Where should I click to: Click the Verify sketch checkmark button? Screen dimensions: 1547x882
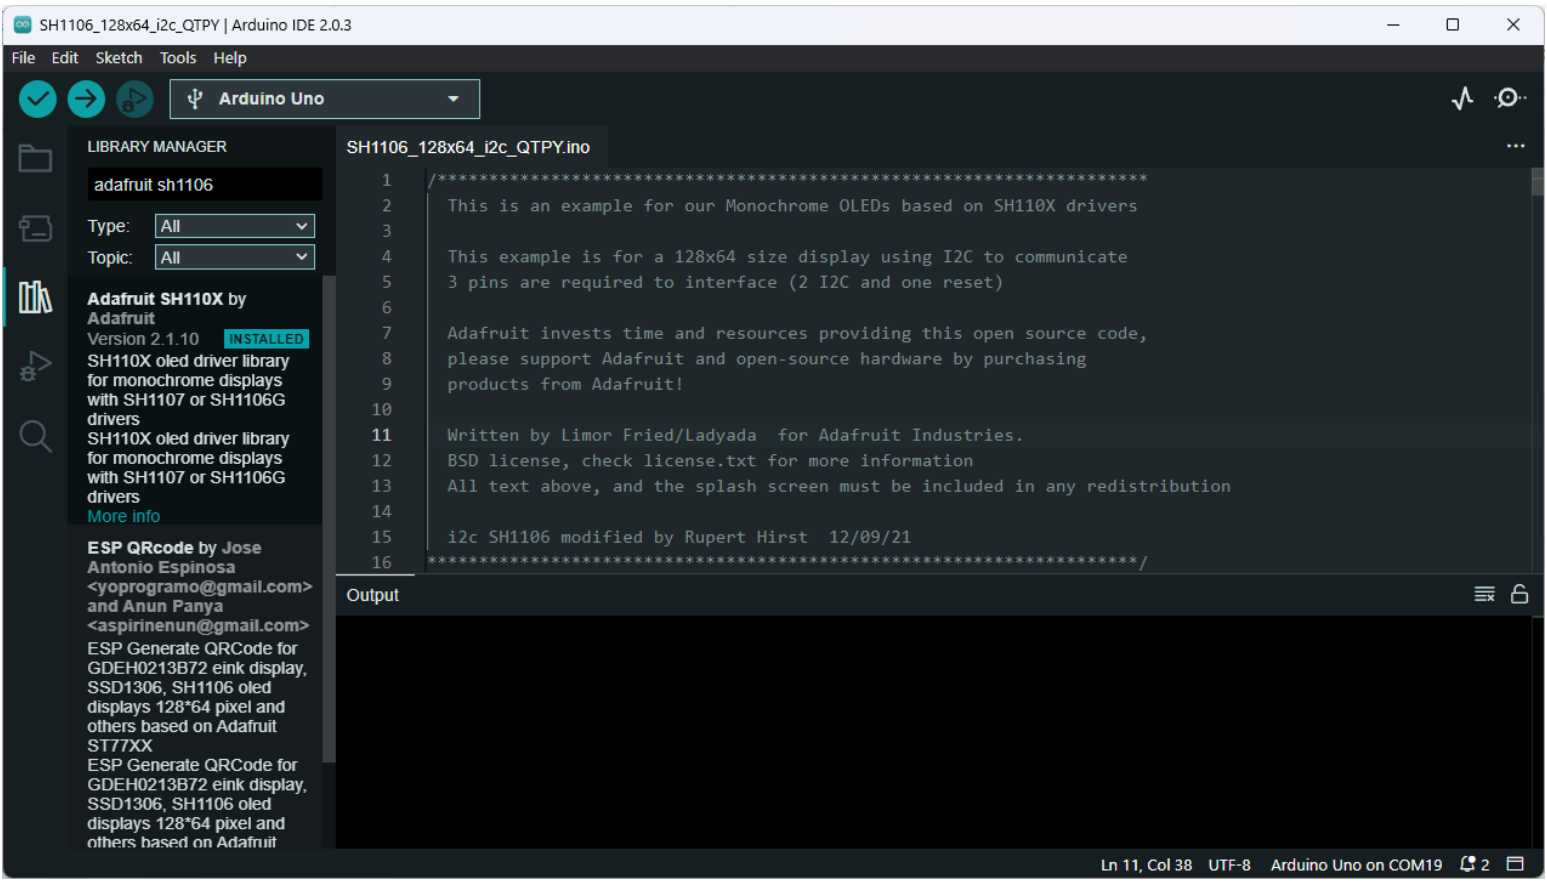(38, 99)
